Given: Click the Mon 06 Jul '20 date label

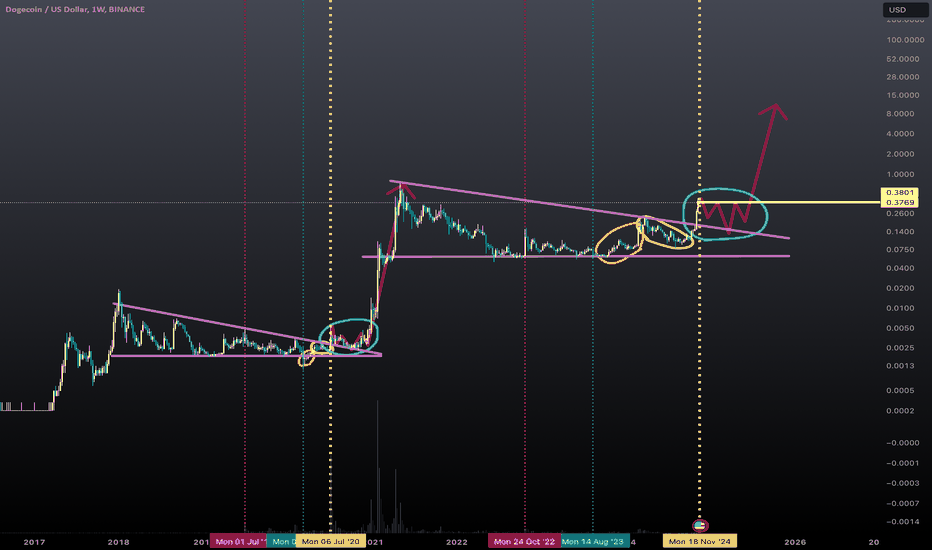Looking at the screenshot, I should [330, 541].
